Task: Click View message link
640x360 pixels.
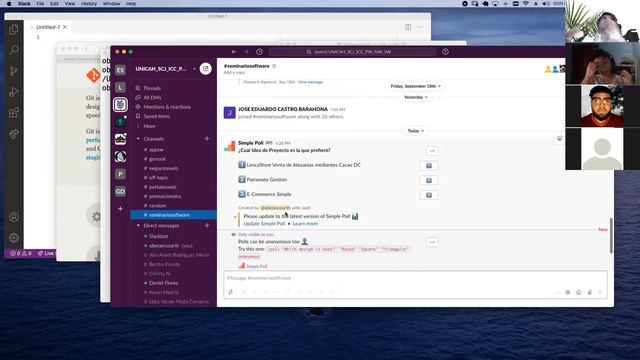Action: (310, 82)
